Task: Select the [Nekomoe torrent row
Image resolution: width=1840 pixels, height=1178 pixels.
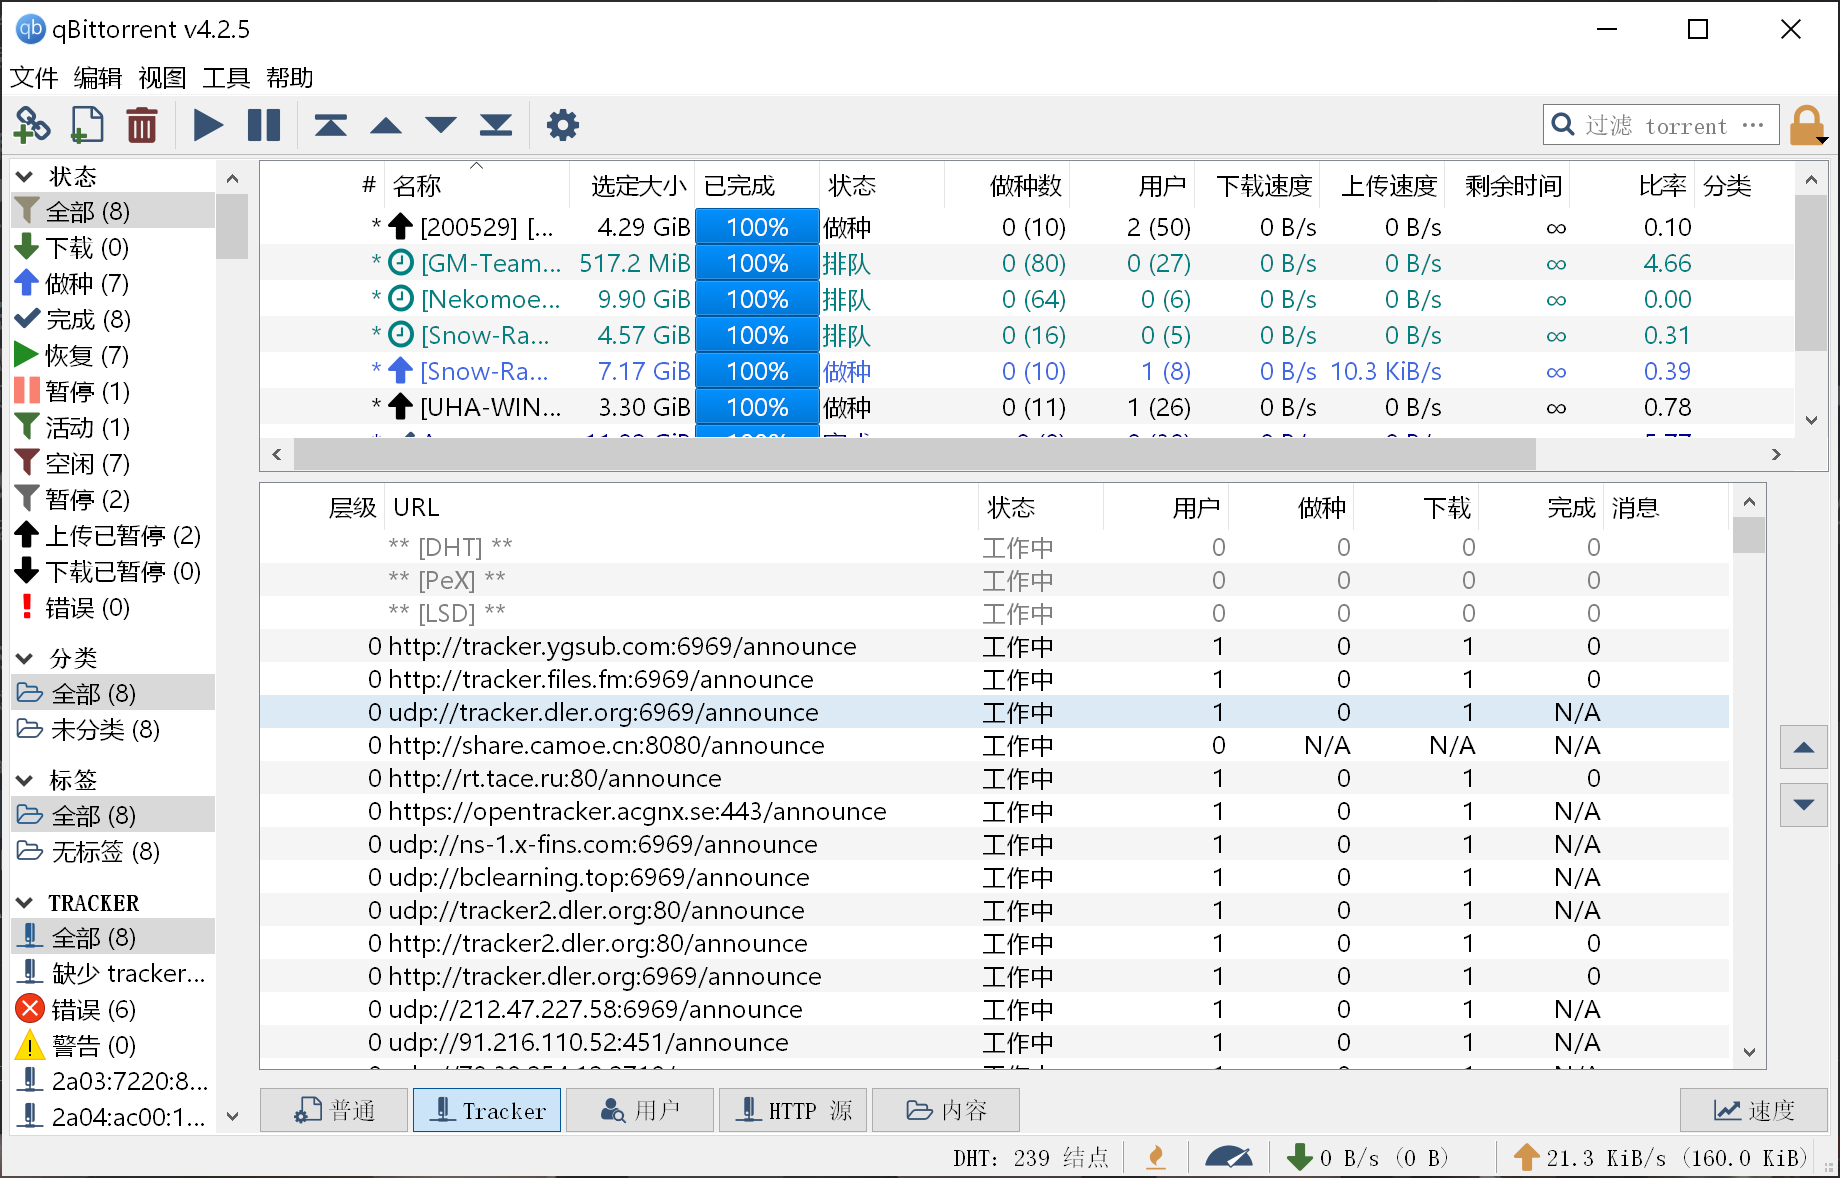Action: click(1027, 300)
